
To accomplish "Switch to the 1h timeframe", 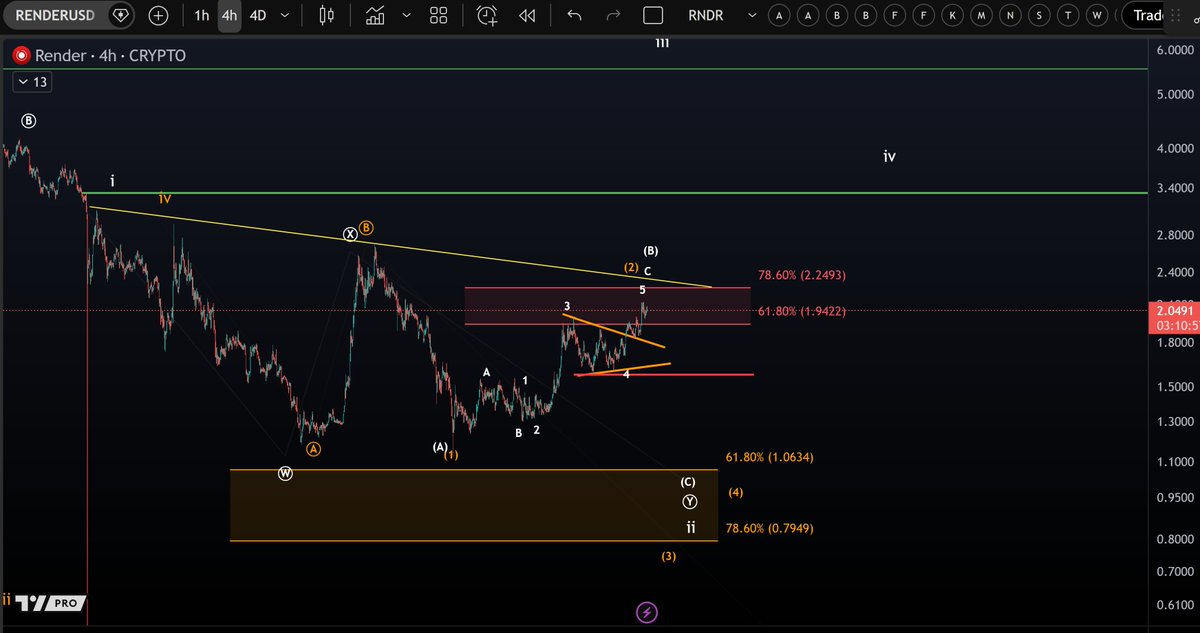I will (202, 16).
